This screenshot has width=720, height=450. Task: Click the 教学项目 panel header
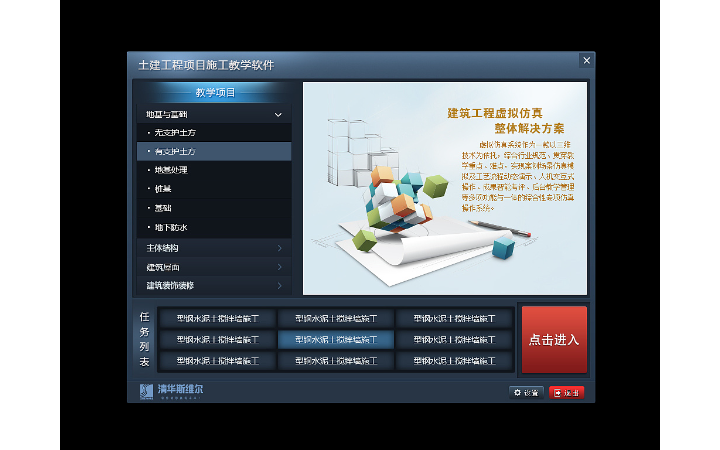(x=214, y=93)
